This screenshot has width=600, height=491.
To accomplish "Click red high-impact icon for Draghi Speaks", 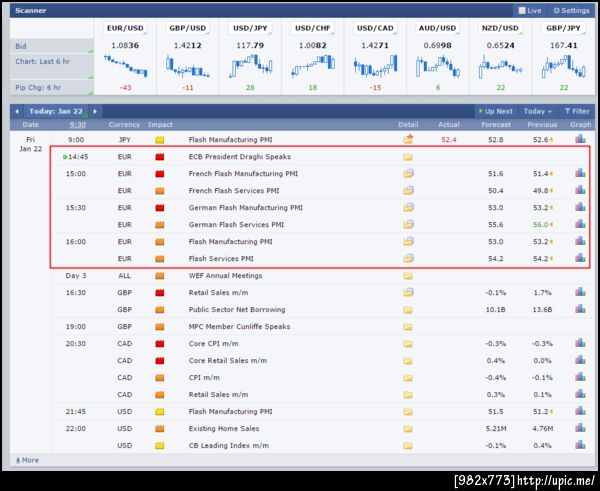I will click(x=160, y=157).
